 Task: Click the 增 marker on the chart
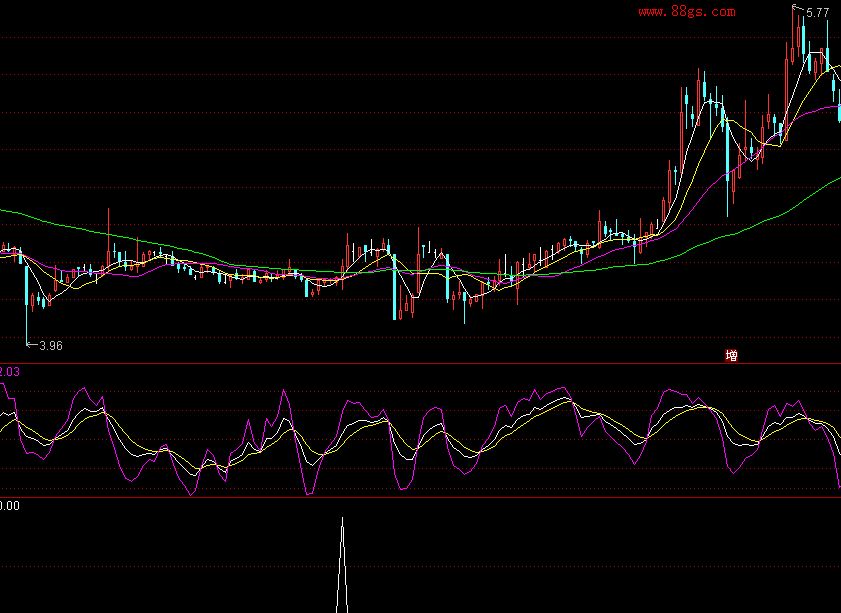(731, 355)
